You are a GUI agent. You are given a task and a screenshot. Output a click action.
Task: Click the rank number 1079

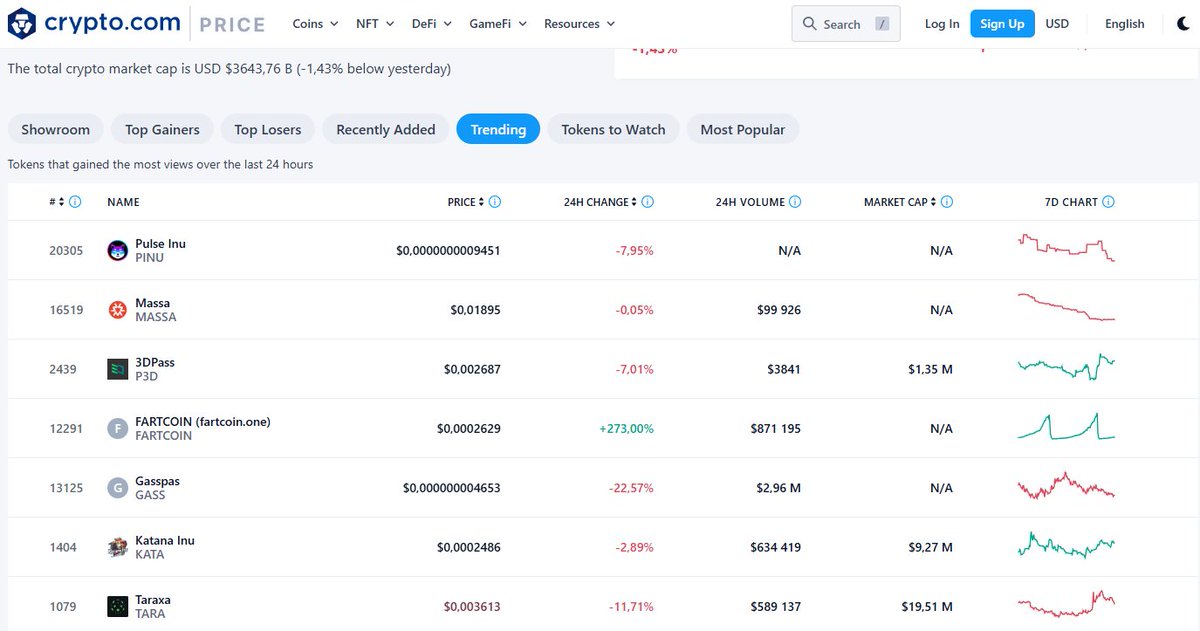[63, 607]
